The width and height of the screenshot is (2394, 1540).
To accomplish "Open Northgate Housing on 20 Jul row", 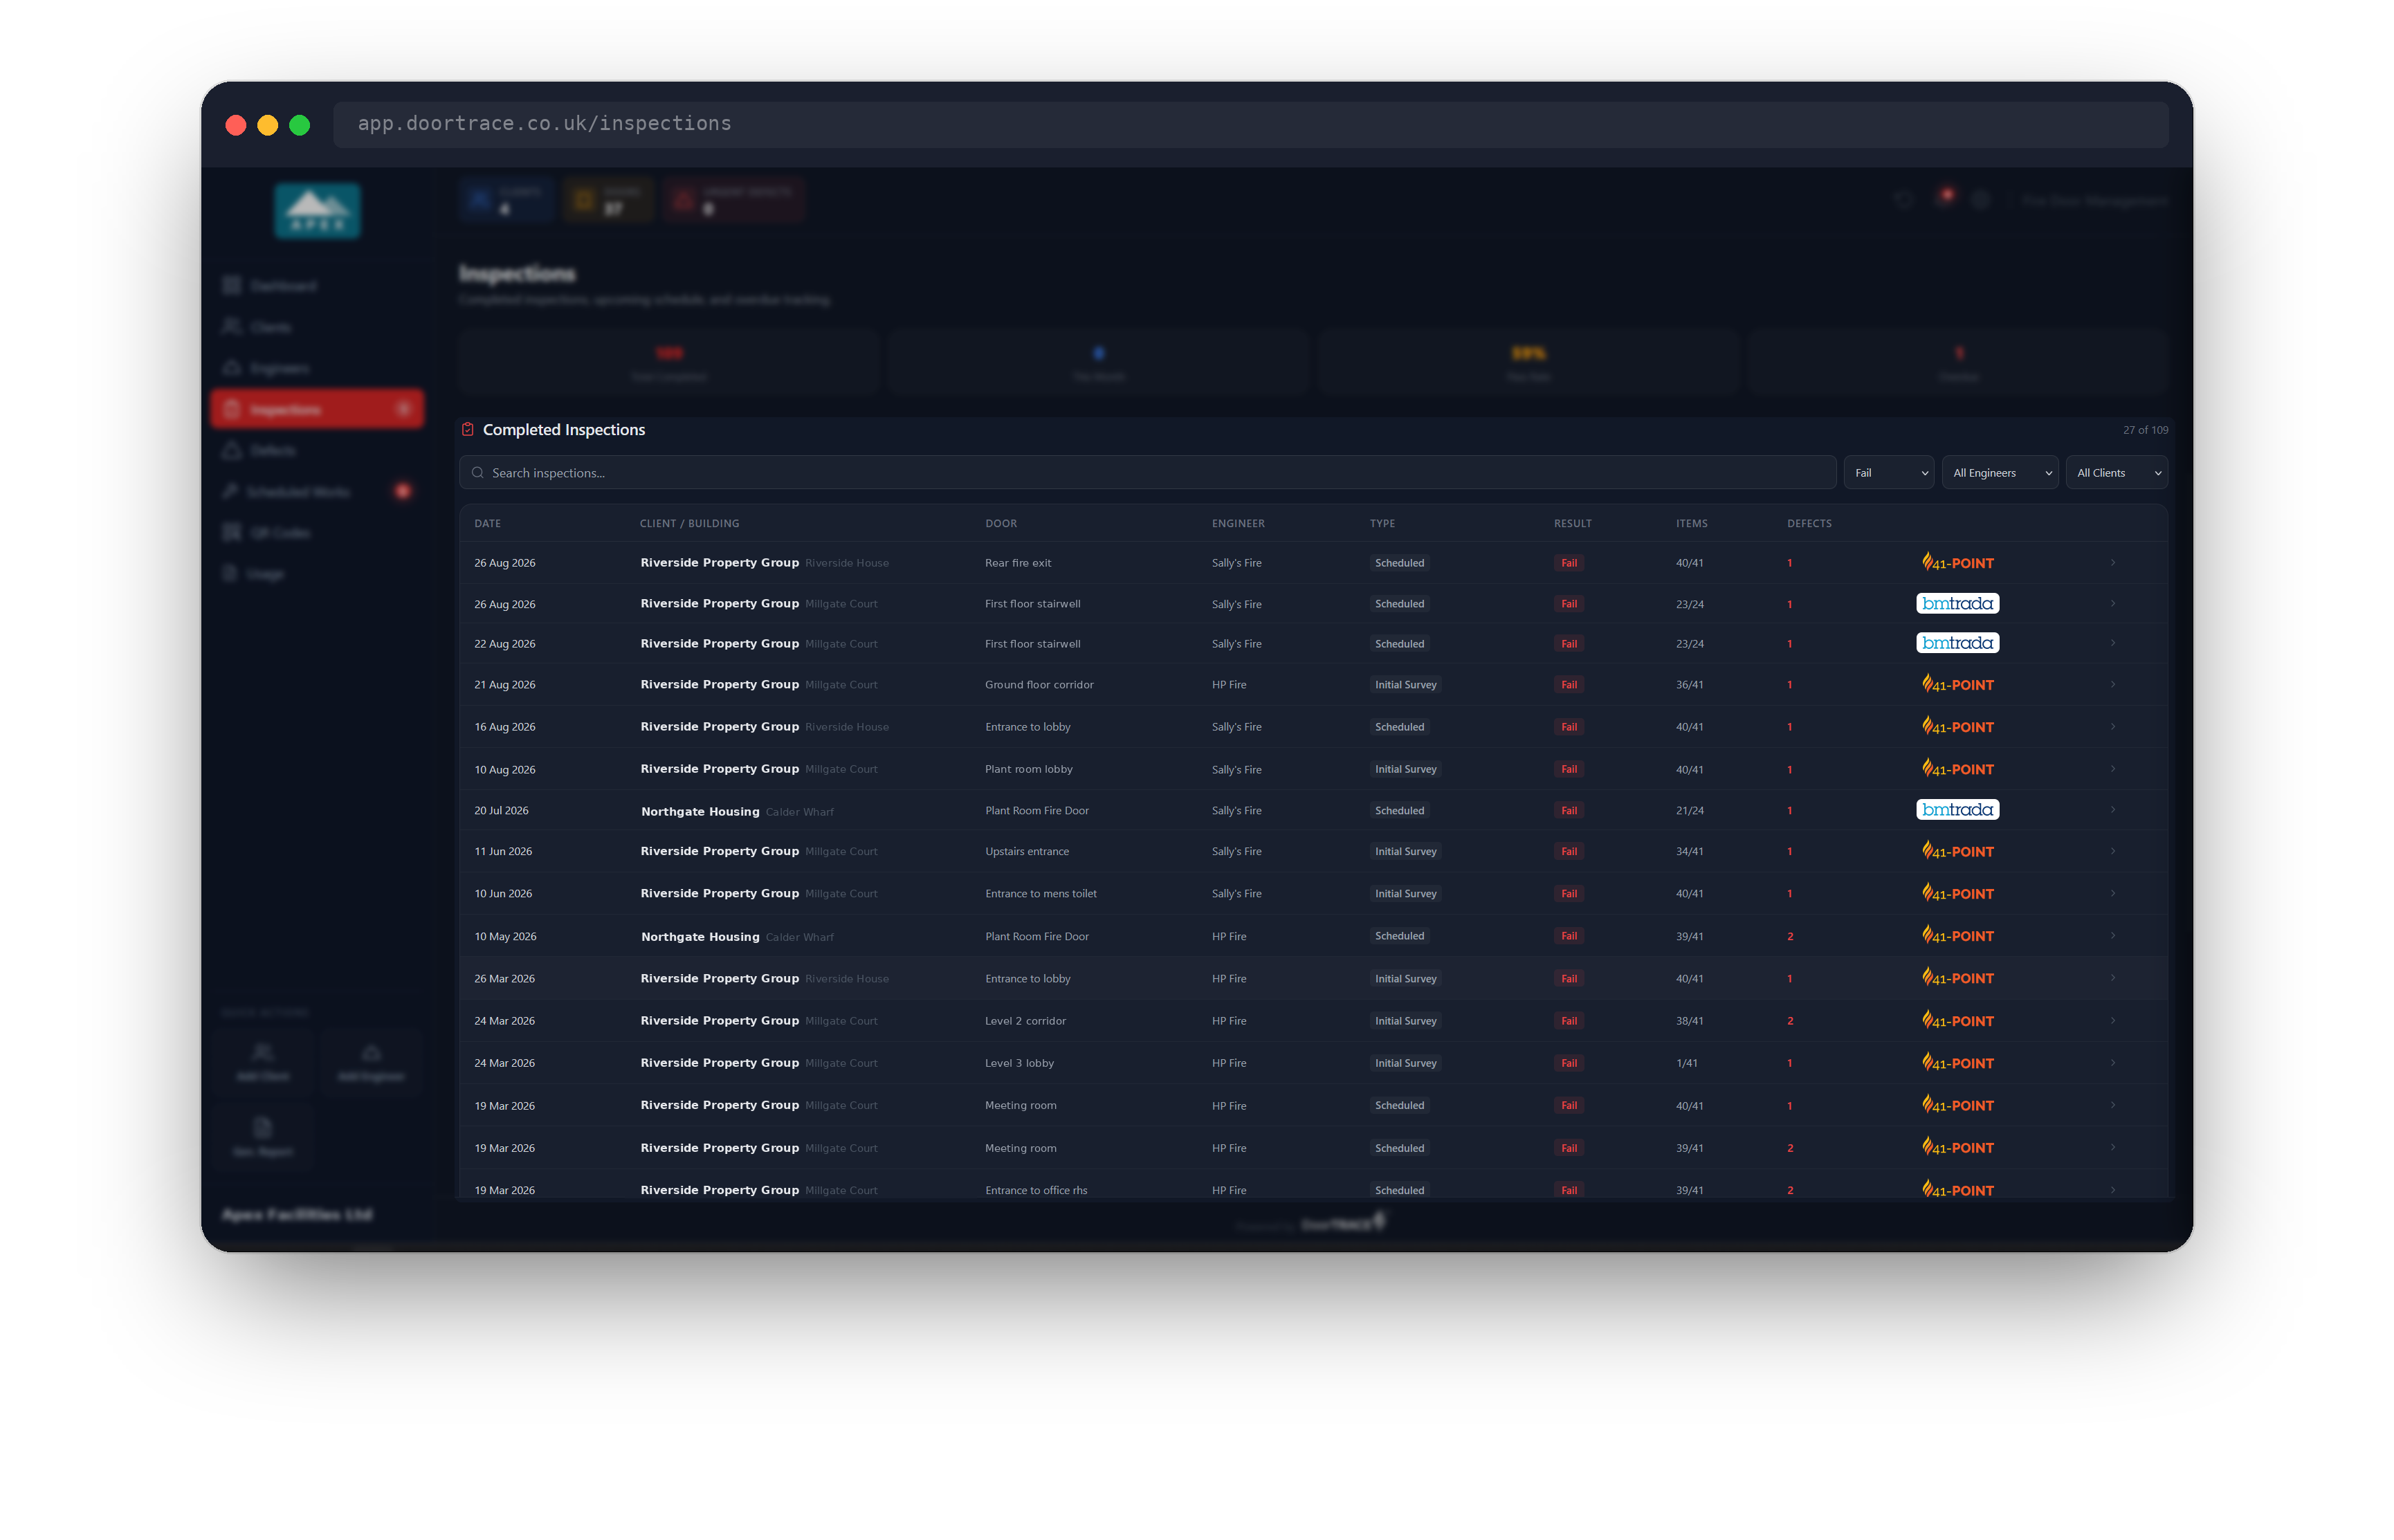I will pyautogui.click(x=700, y=811).
